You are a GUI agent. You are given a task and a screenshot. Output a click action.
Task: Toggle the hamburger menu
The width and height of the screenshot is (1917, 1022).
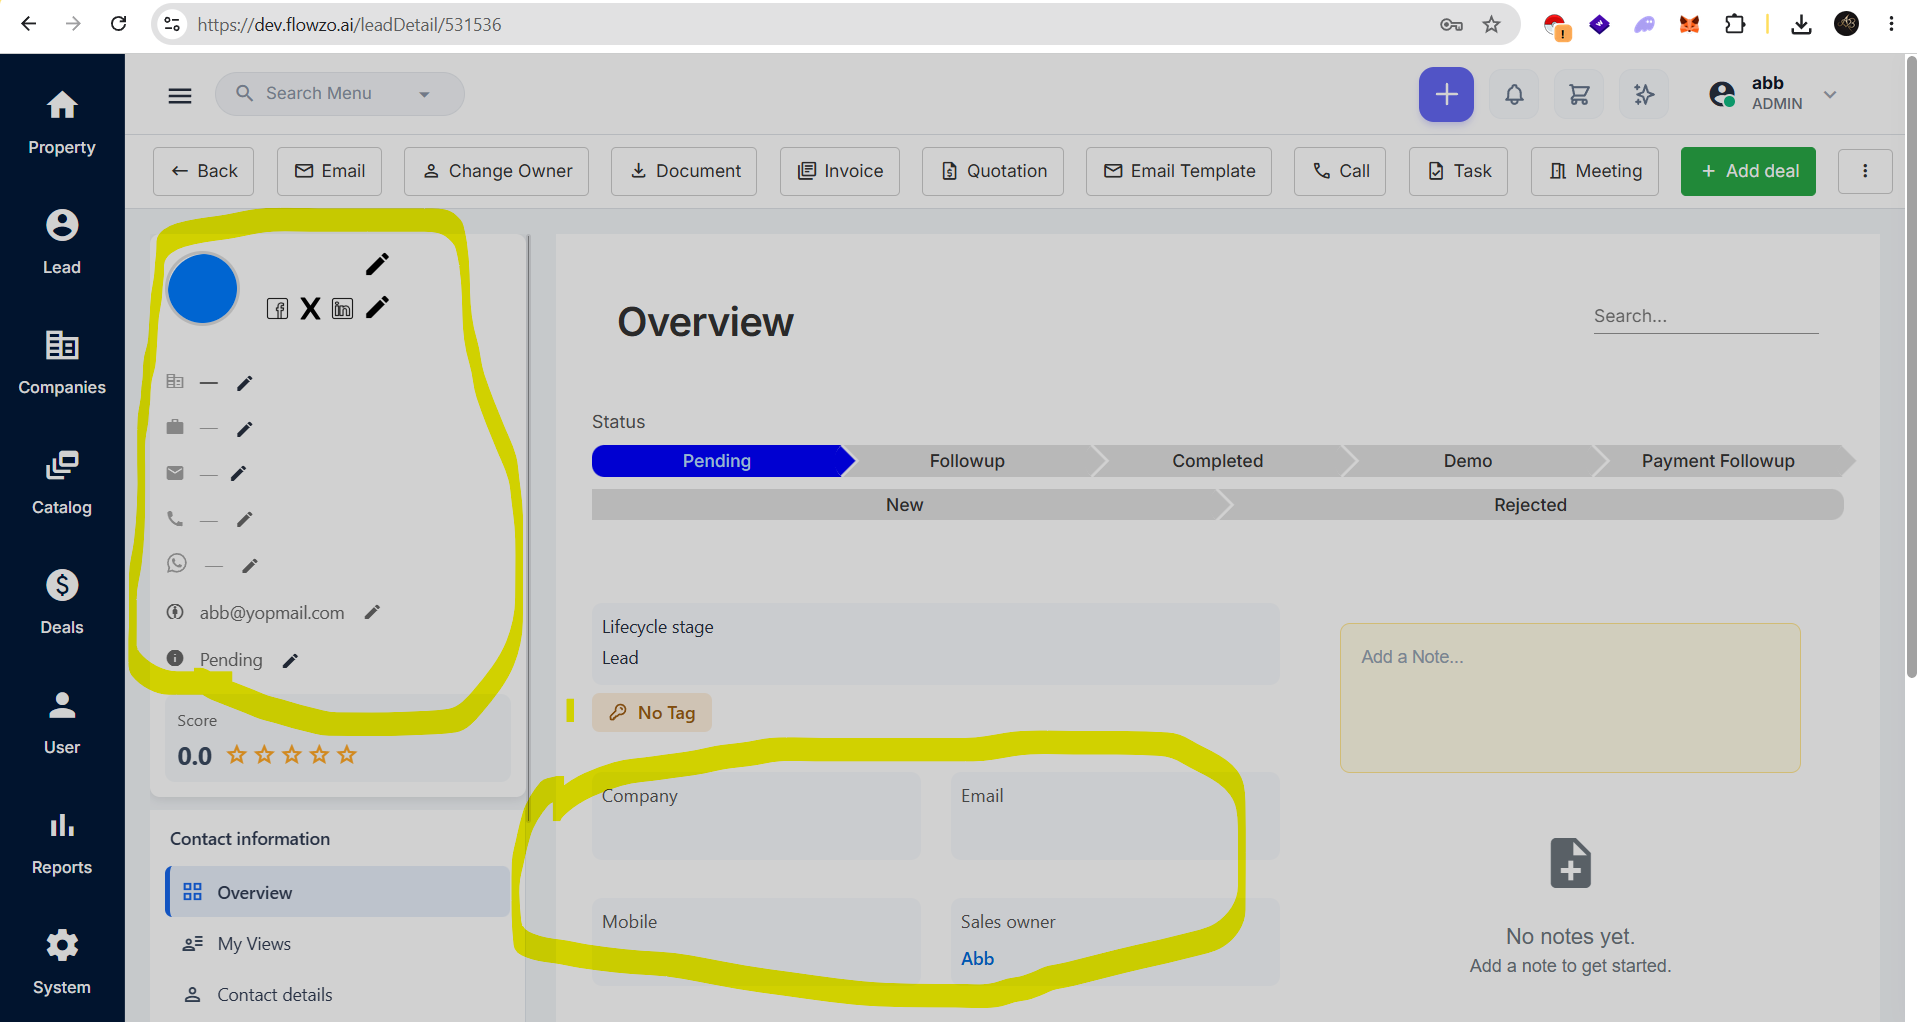180,95
